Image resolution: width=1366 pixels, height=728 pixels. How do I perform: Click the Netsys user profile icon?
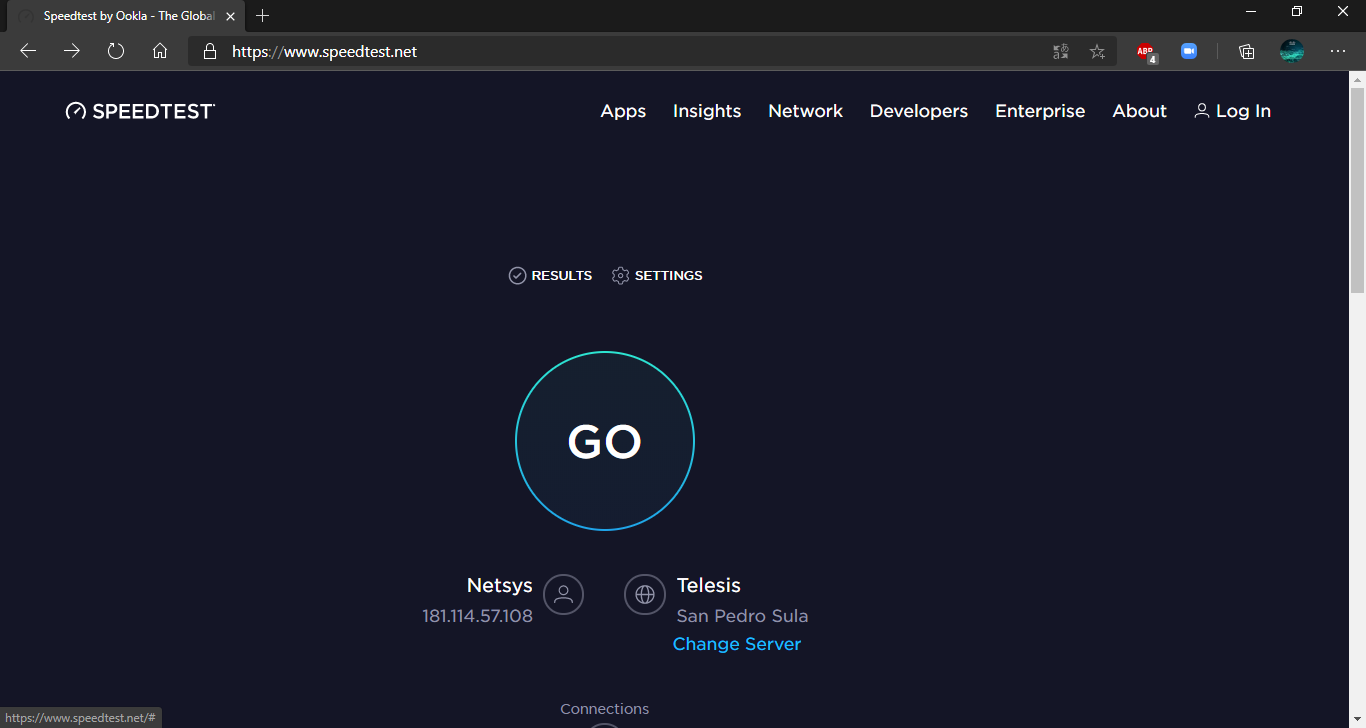(x=563, y=594)
